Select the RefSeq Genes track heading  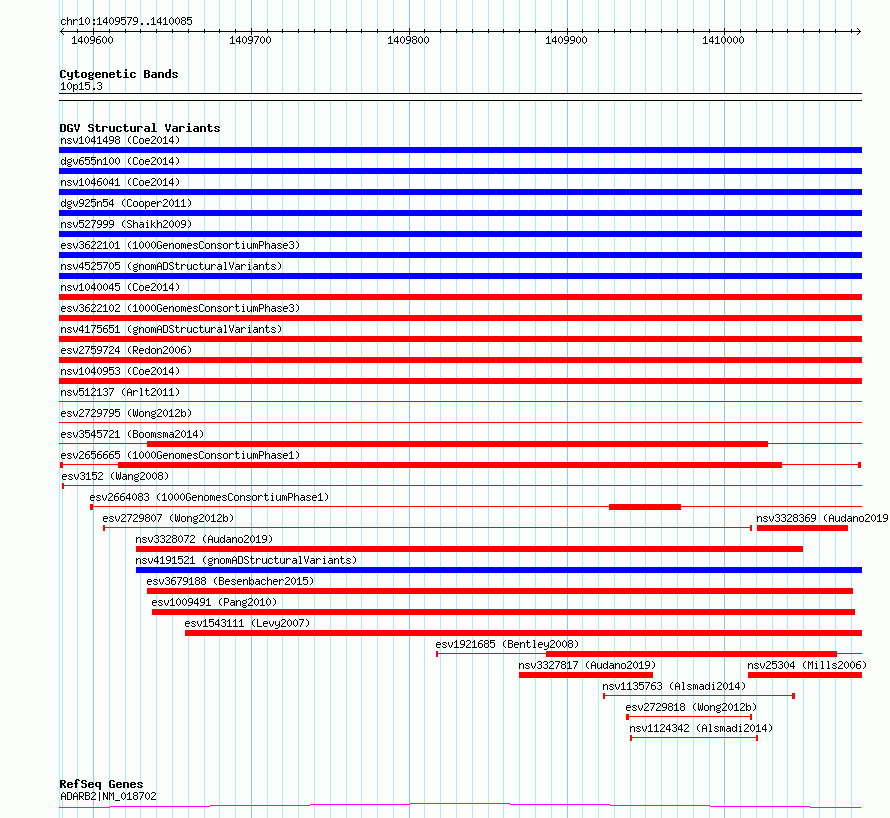pos(101,784)
